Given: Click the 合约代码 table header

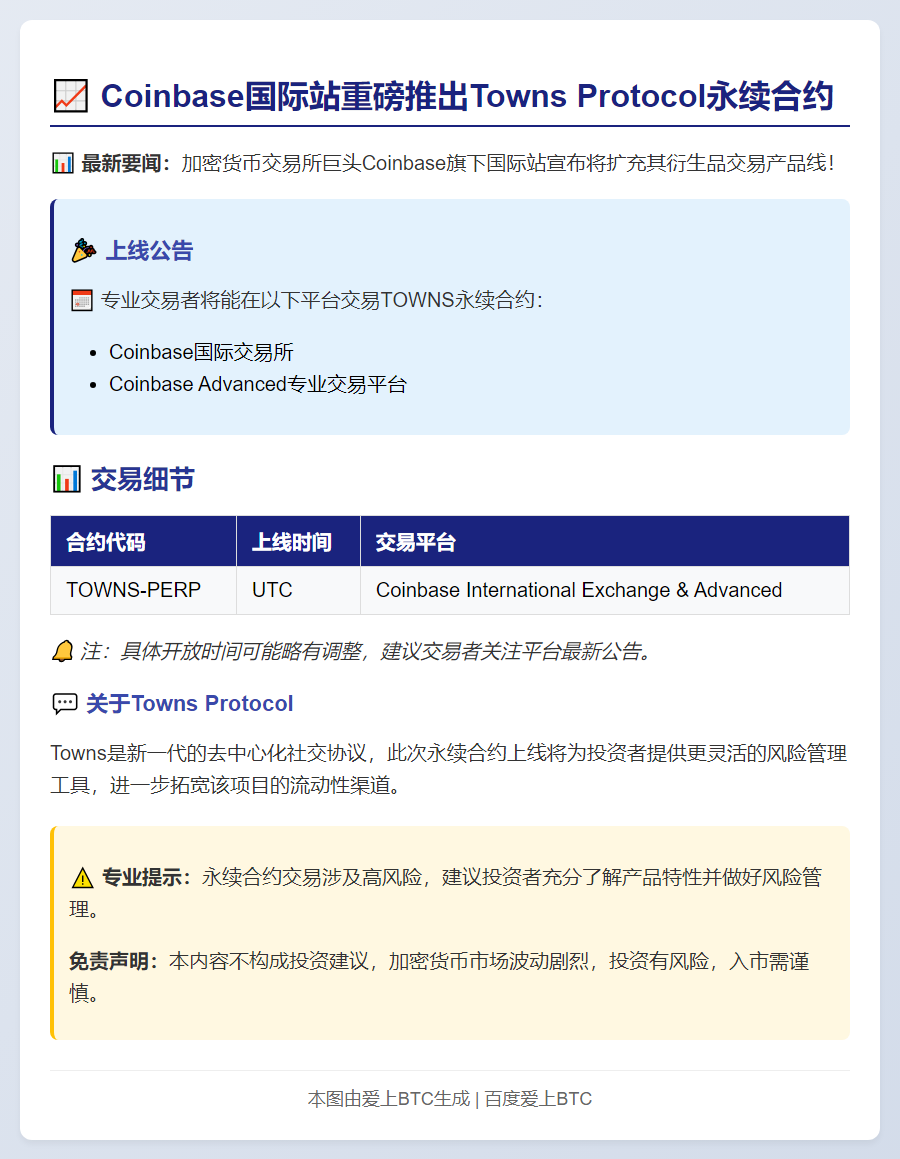Looking at the screenshot, I should click(143, 541).
